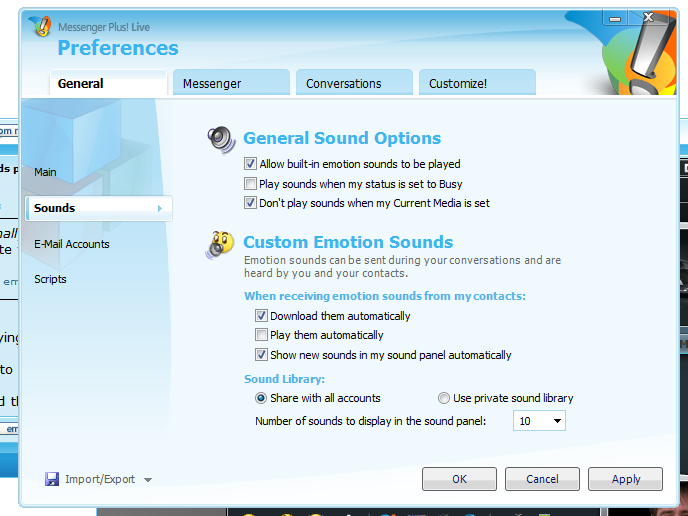Open the Customize! tab
This screenshot has width=688, height=516.
tap(477, 83)
